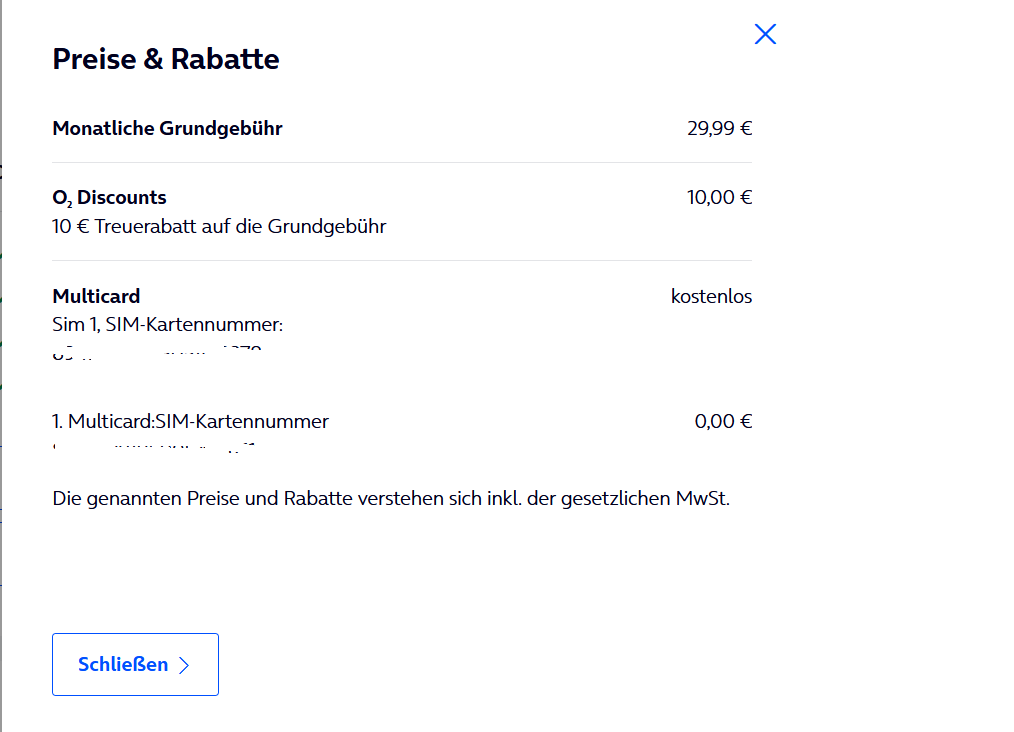The height and width of the screenshot is (732, 1014).
Task: Select the Preise & Rabatte heading
Action: (x=166, y=59)
